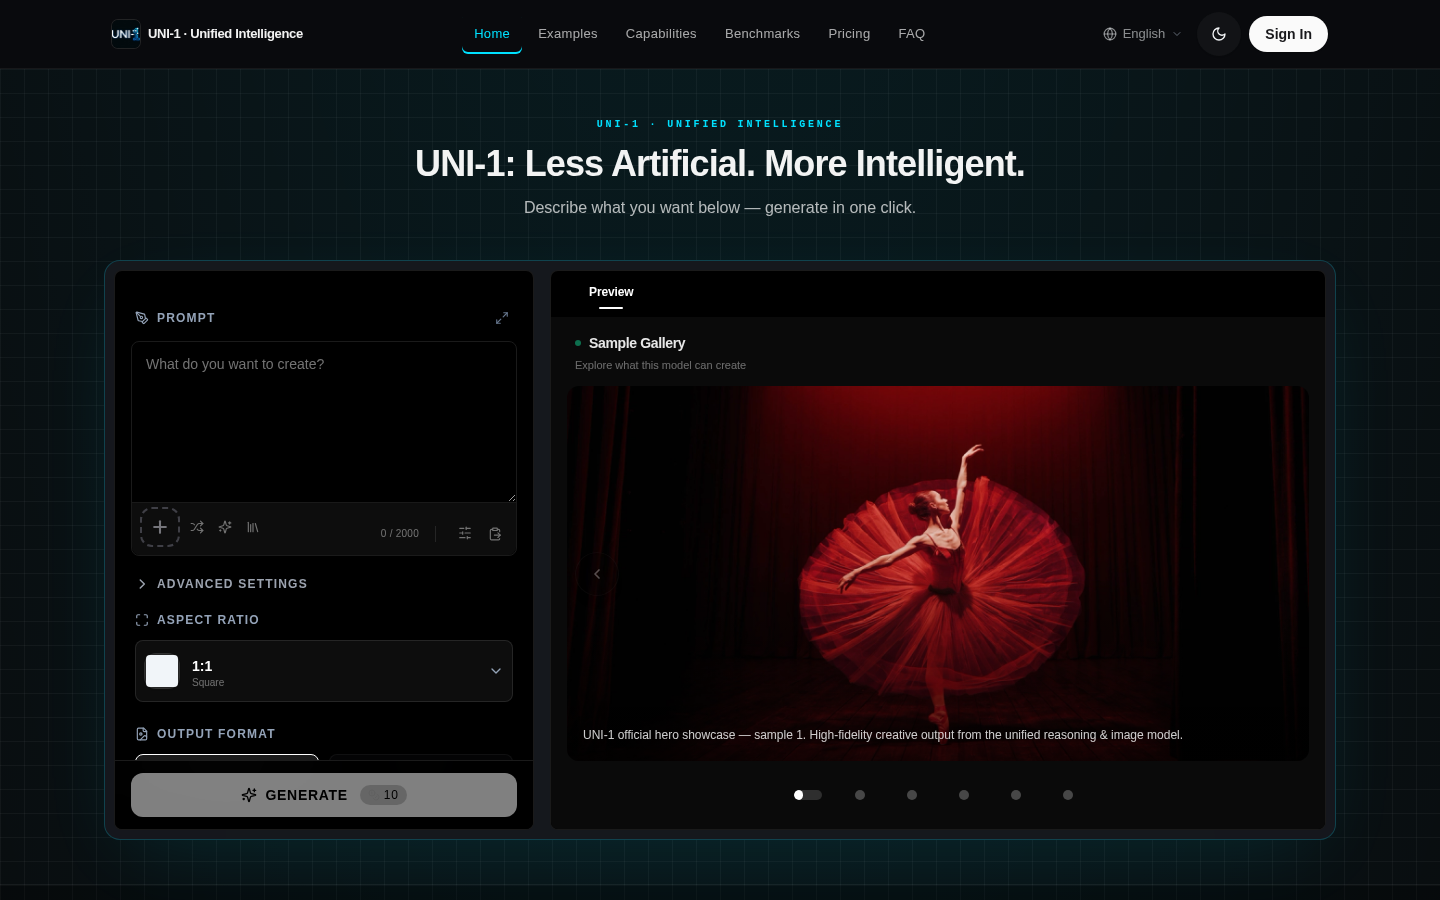Jump to the fifth carousel dot
The width and height of the screenshot is (1440, 900).
click(x=1016, y=795)
